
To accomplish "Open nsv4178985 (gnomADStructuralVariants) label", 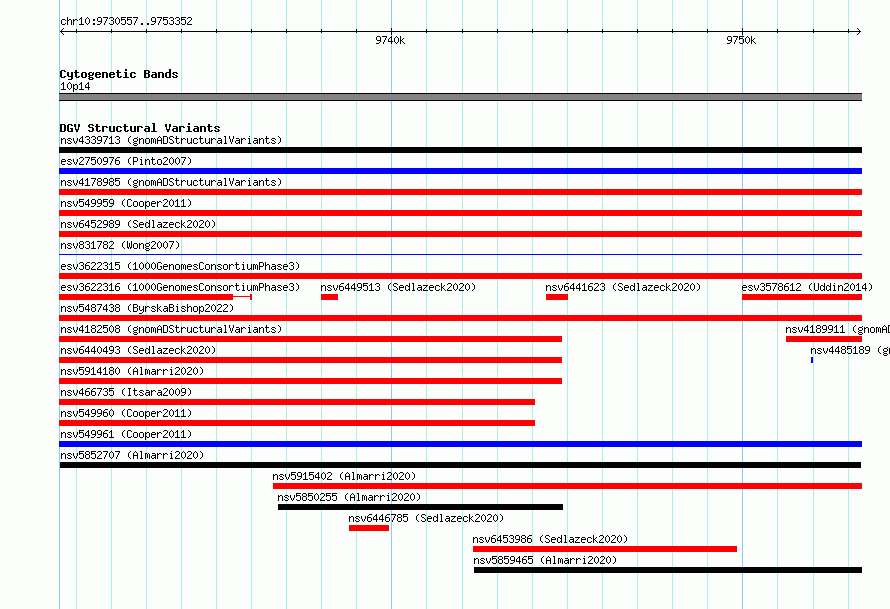I will pos(171,182).
